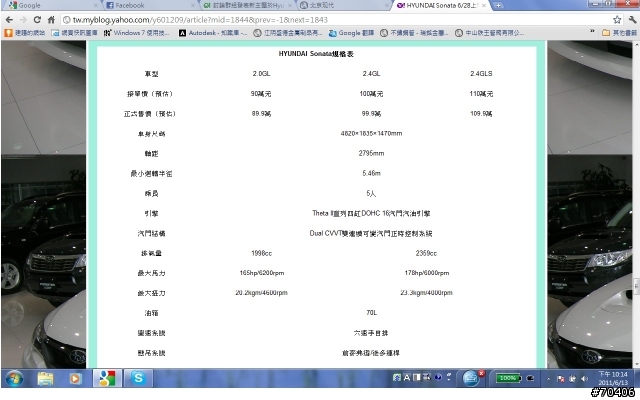The image size is (640, 400).
Task: Close the Facebook tab
Action: 193,5
